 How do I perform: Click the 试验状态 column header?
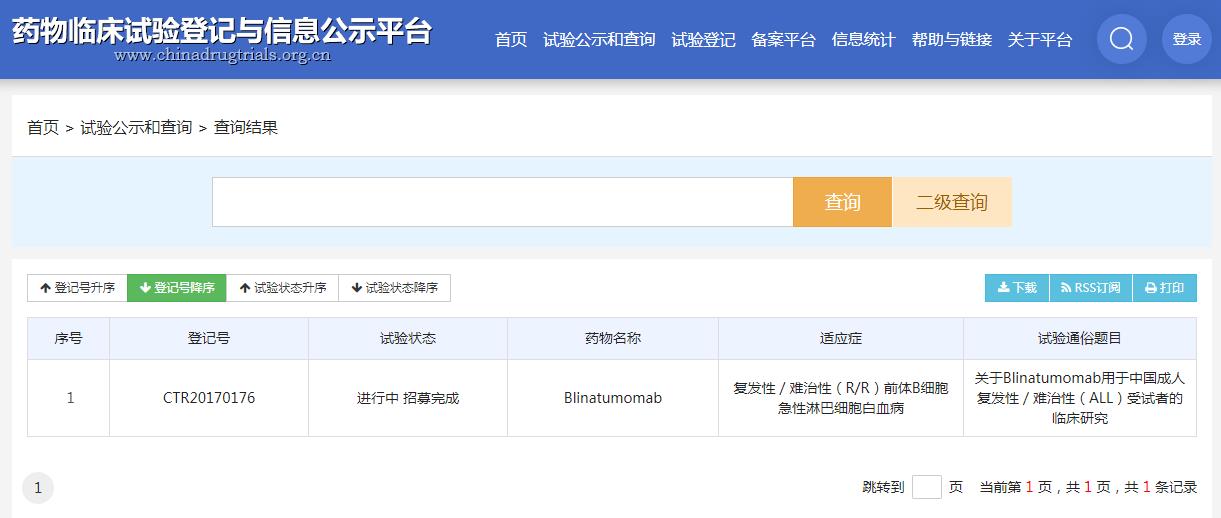(x=408, y=338)
